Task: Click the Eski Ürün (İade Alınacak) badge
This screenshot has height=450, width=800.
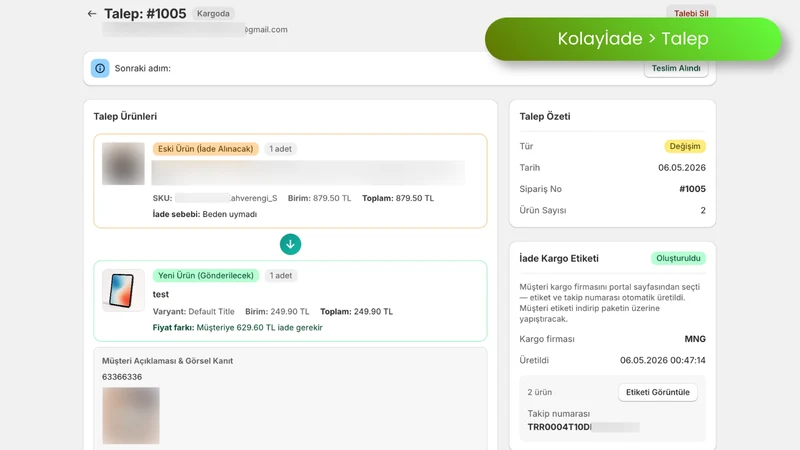Action: (206, 149)
